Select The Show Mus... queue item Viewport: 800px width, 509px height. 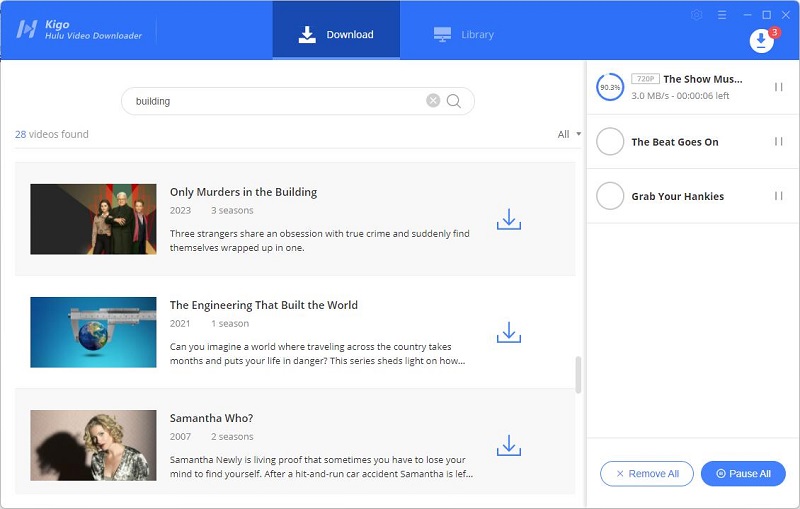[693, 87]
